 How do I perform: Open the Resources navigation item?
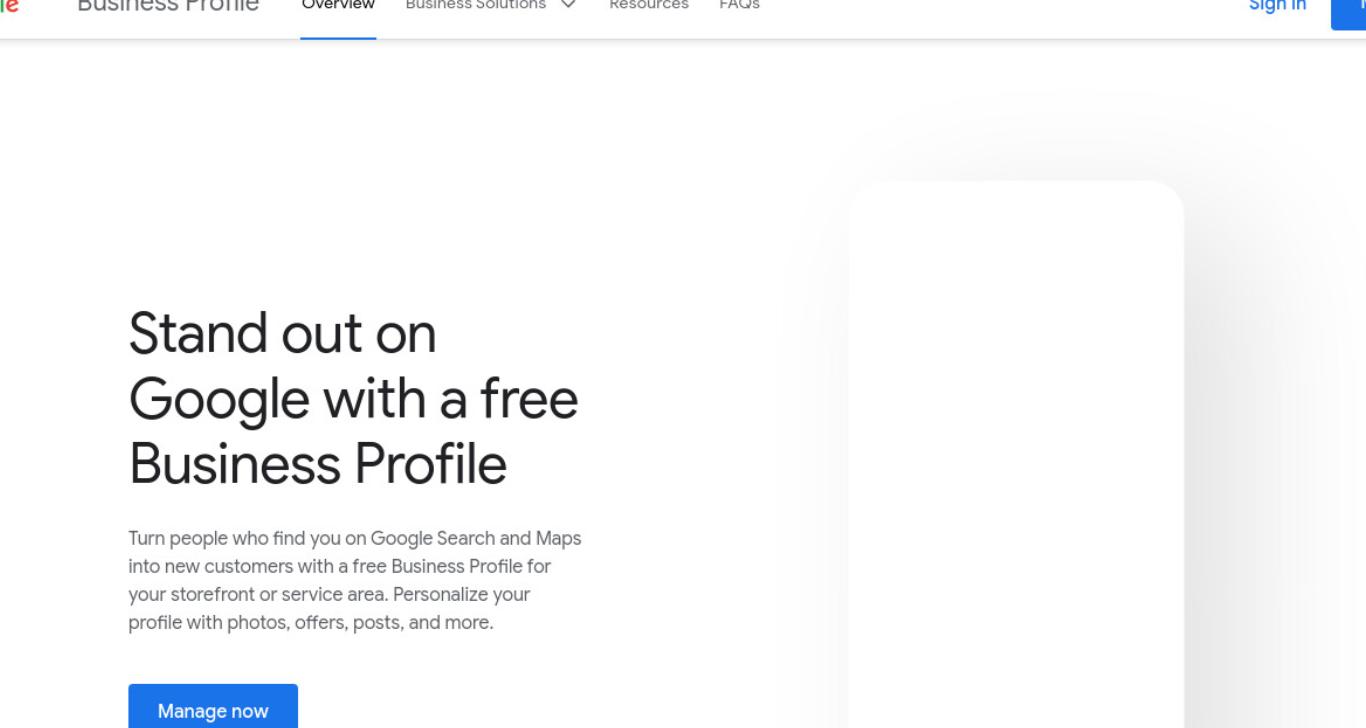coord(649,5)
